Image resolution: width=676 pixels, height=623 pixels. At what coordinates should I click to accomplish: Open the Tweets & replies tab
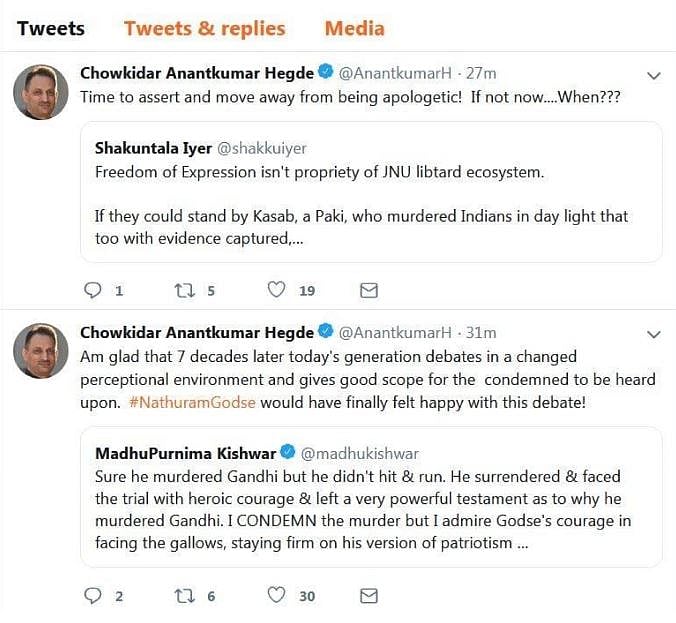pyautogui.click(x=204, y=28)
